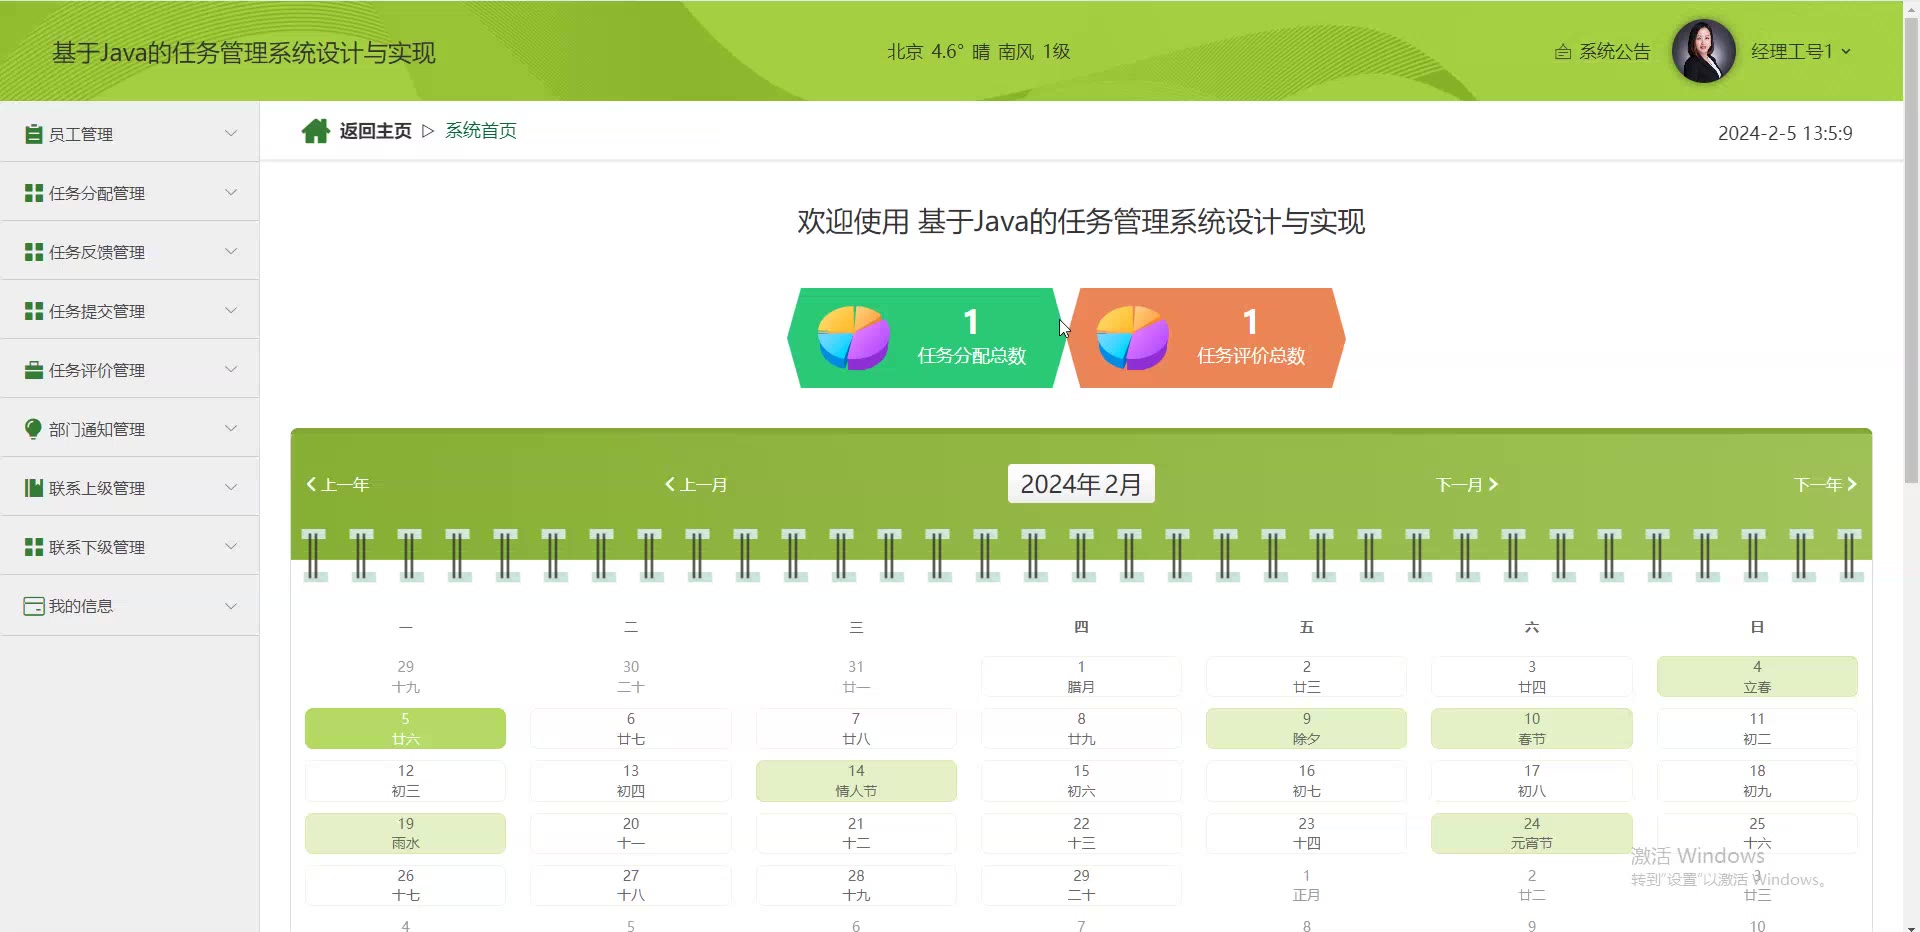Click the home icon beside 返回主页

[315, 131]
